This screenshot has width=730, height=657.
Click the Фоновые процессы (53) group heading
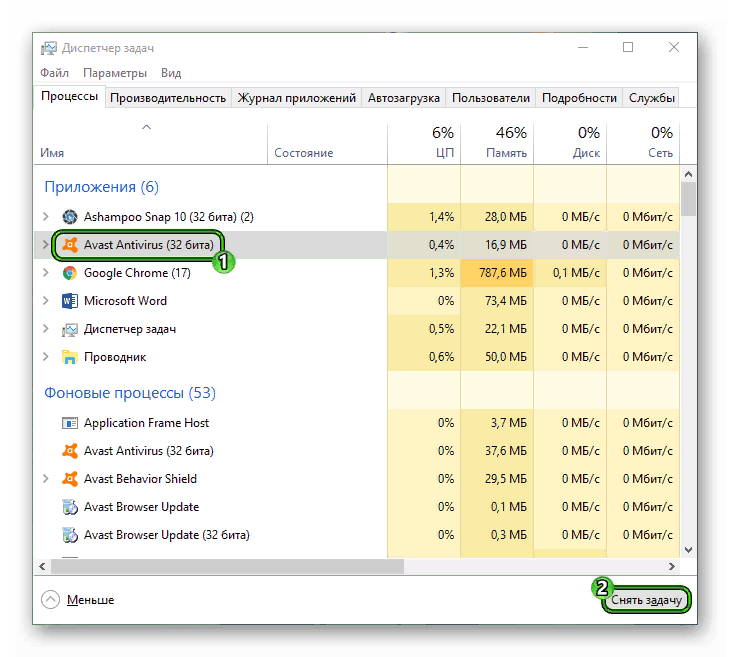coord(130,393)
